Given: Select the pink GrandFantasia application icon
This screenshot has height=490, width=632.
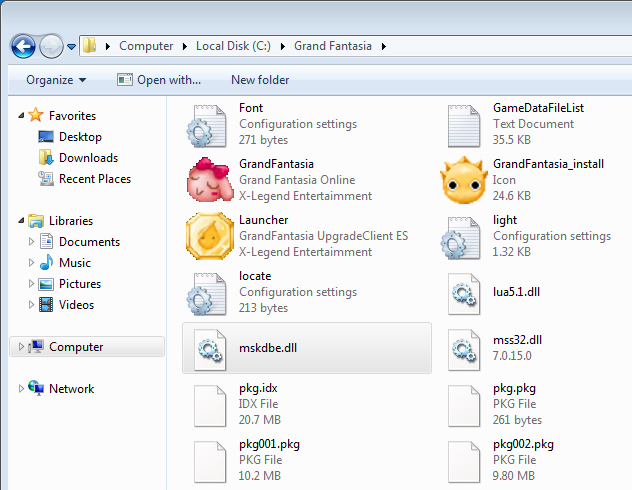Looking at the screenshot, I should [x=207, y=180].
